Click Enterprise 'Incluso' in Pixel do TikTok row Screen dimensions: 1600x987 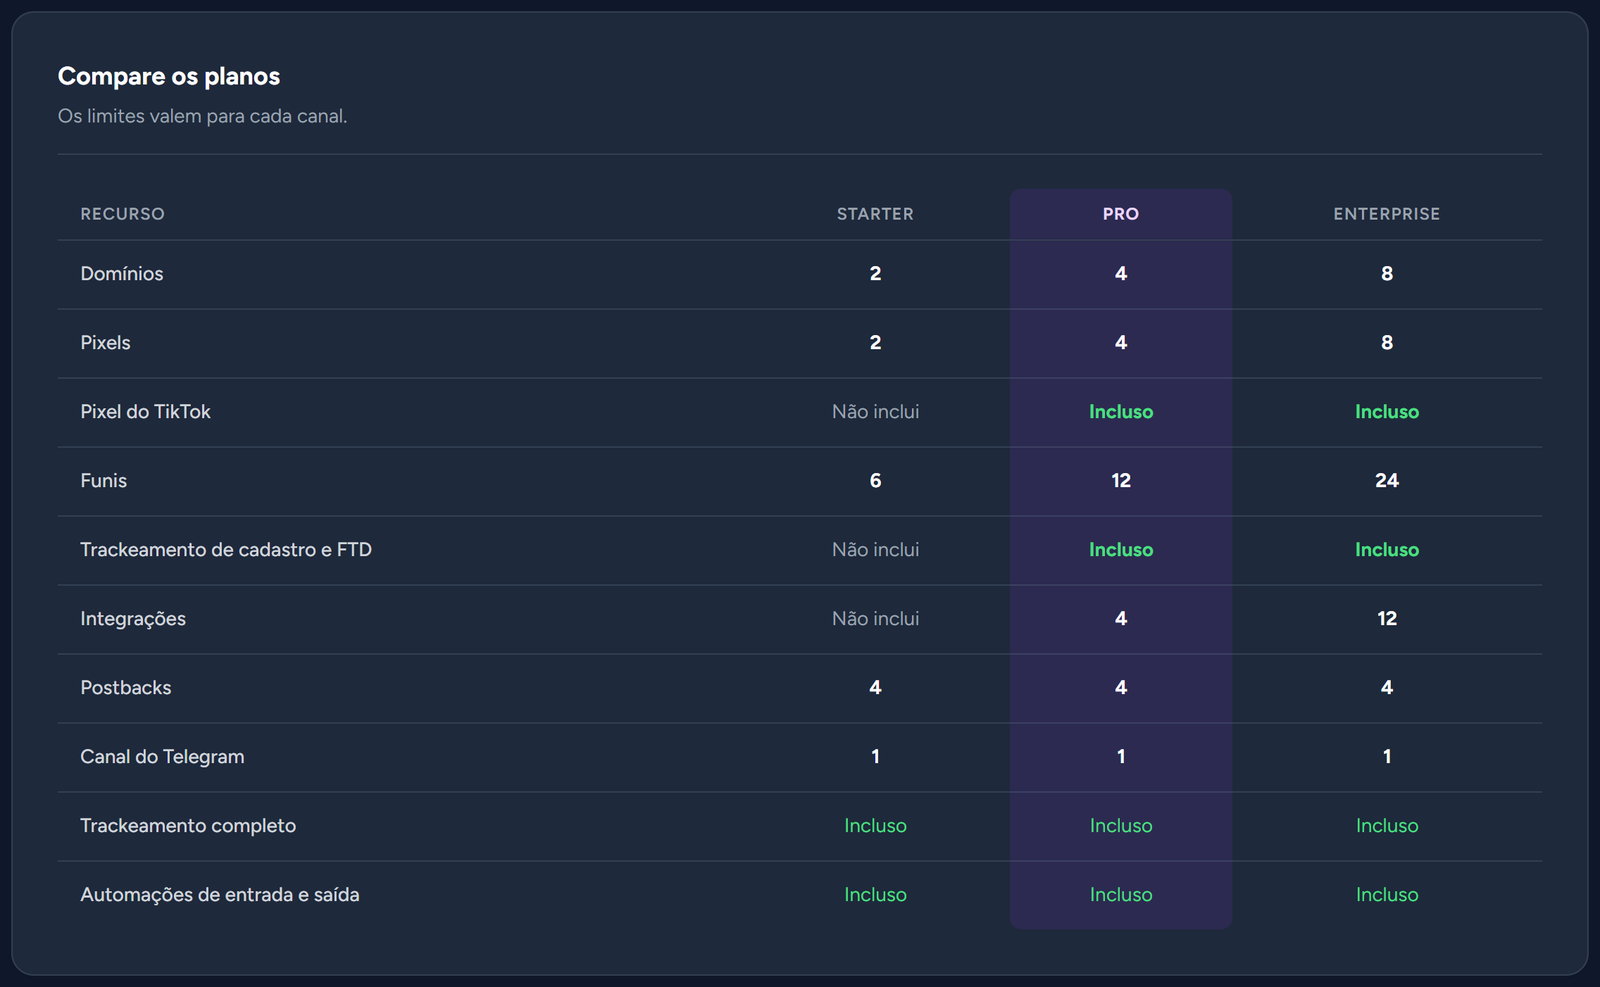point(1387,411)
